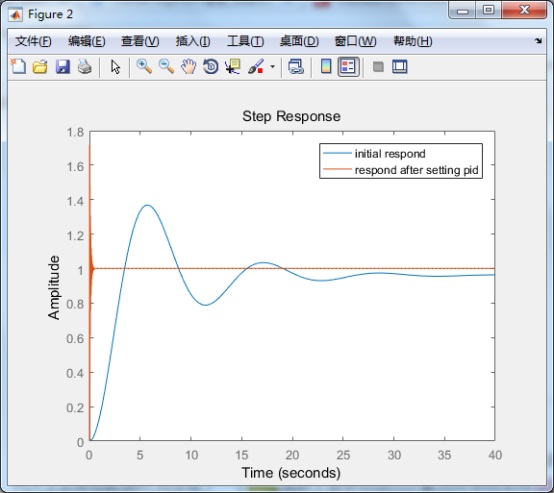Screen dimensions: 554x493
Task: Toggle the Insert Legend button
Action: click(348, 66)
